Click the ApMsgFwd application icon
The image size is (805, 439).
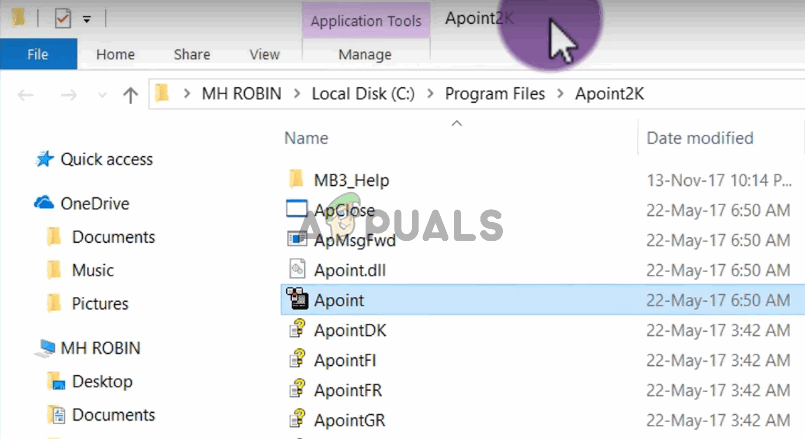(x=297, y=239)
